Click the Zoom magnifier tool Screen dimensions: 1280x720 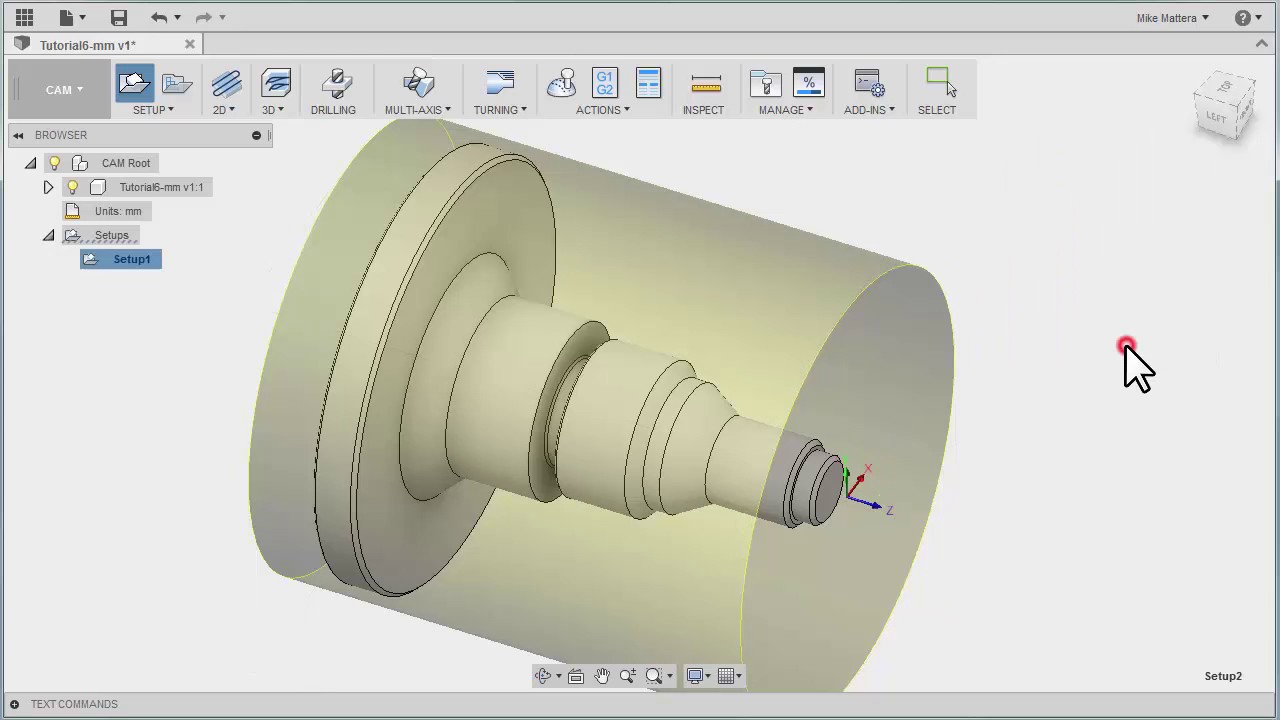click(x=628, y=676)
